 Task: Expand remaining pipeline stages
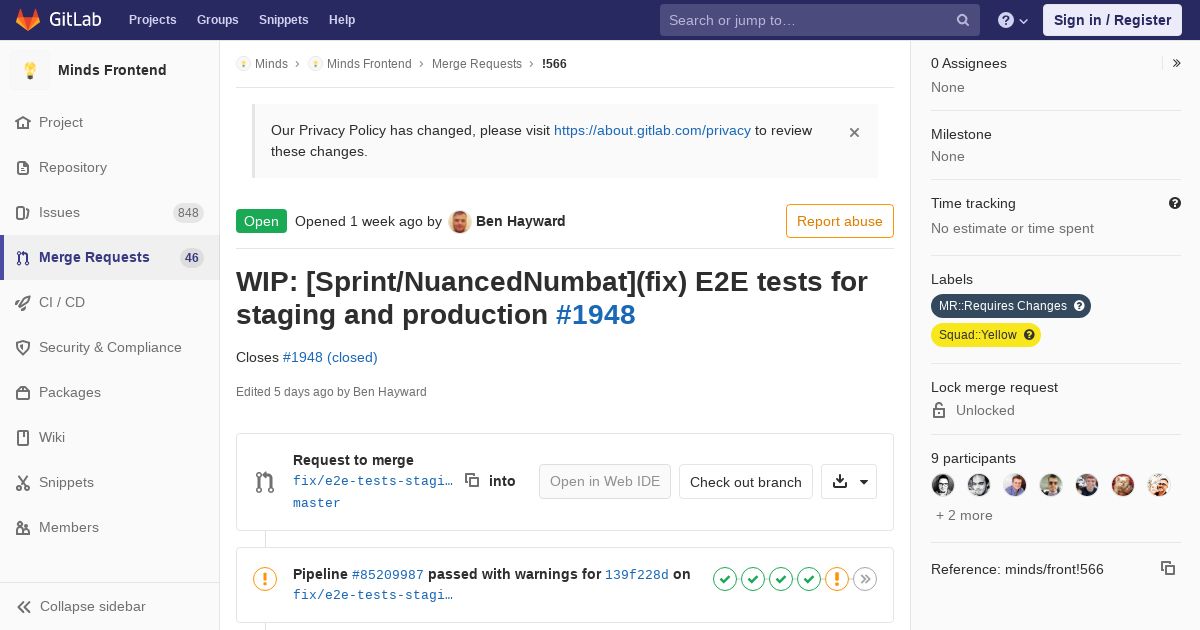[x=865, y=579]
